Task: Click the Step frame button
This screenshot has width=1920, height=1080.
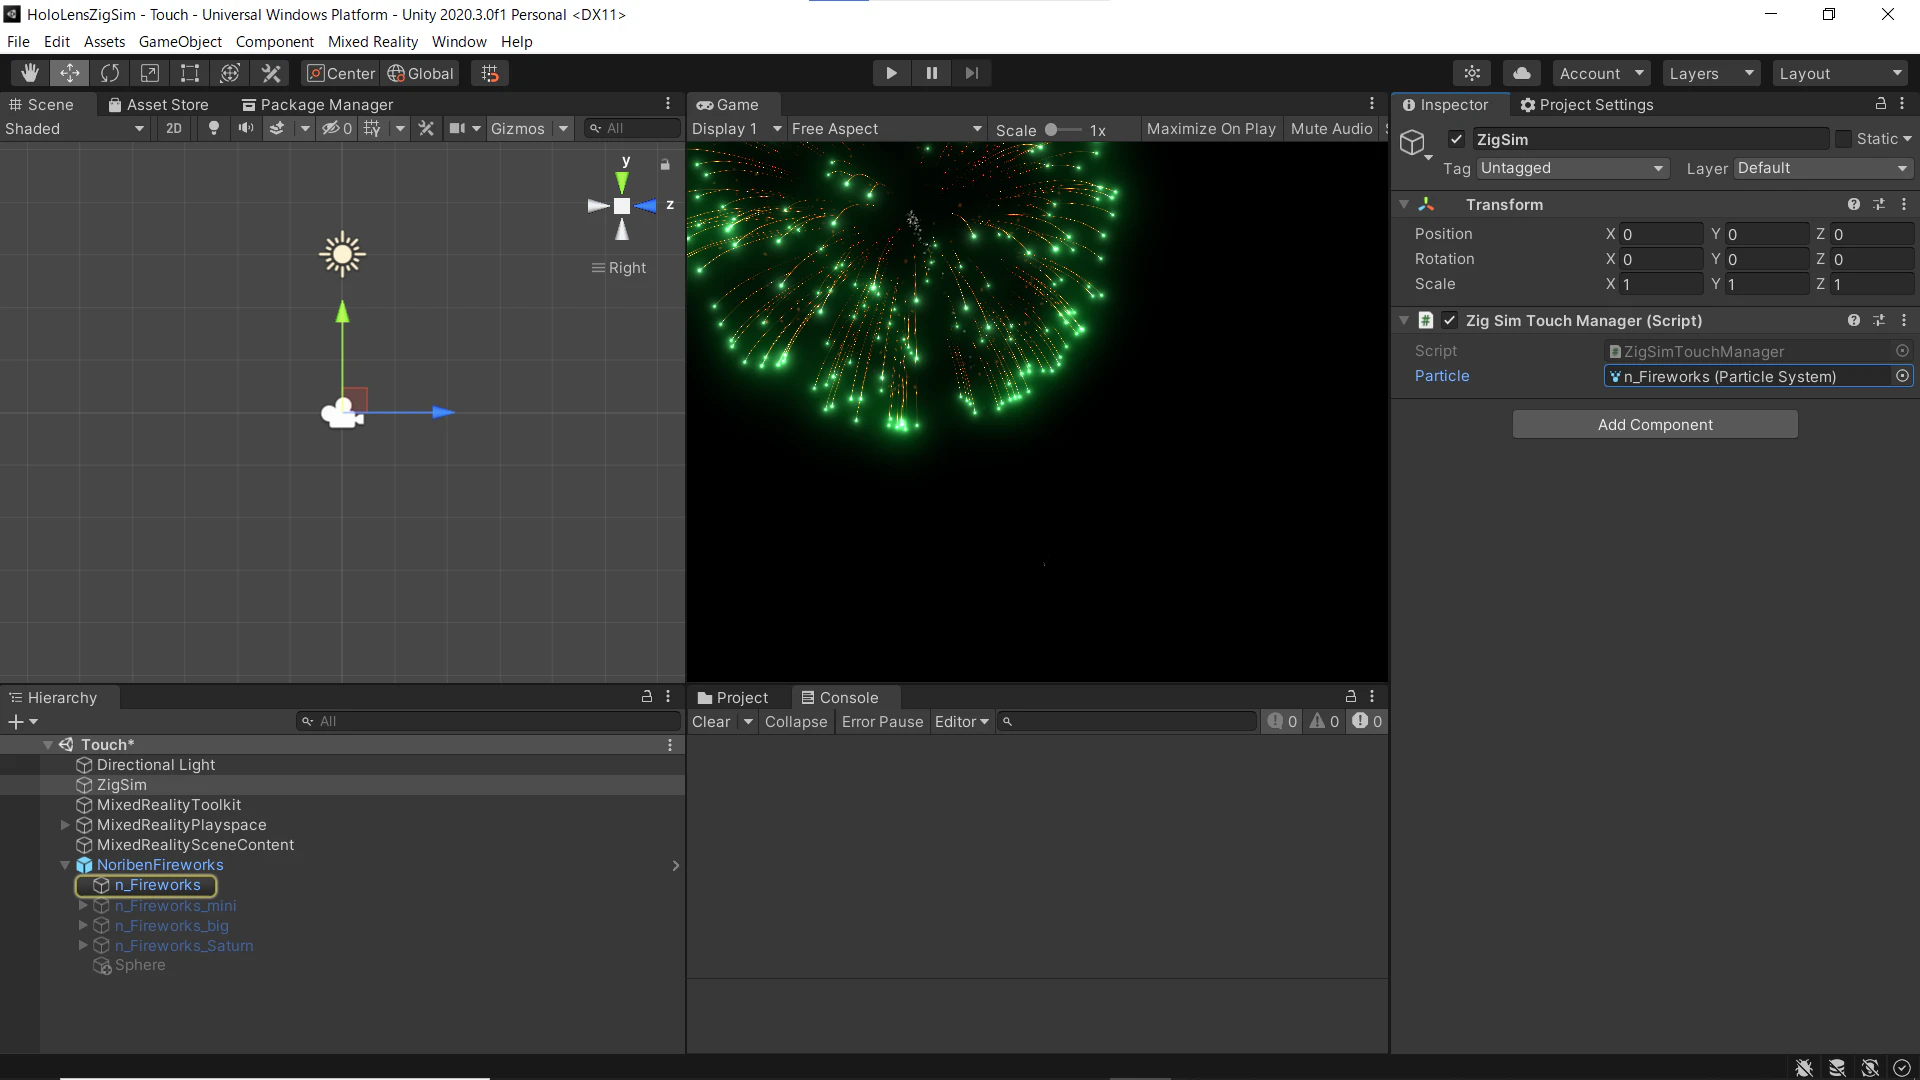Action: pos(972,73)
